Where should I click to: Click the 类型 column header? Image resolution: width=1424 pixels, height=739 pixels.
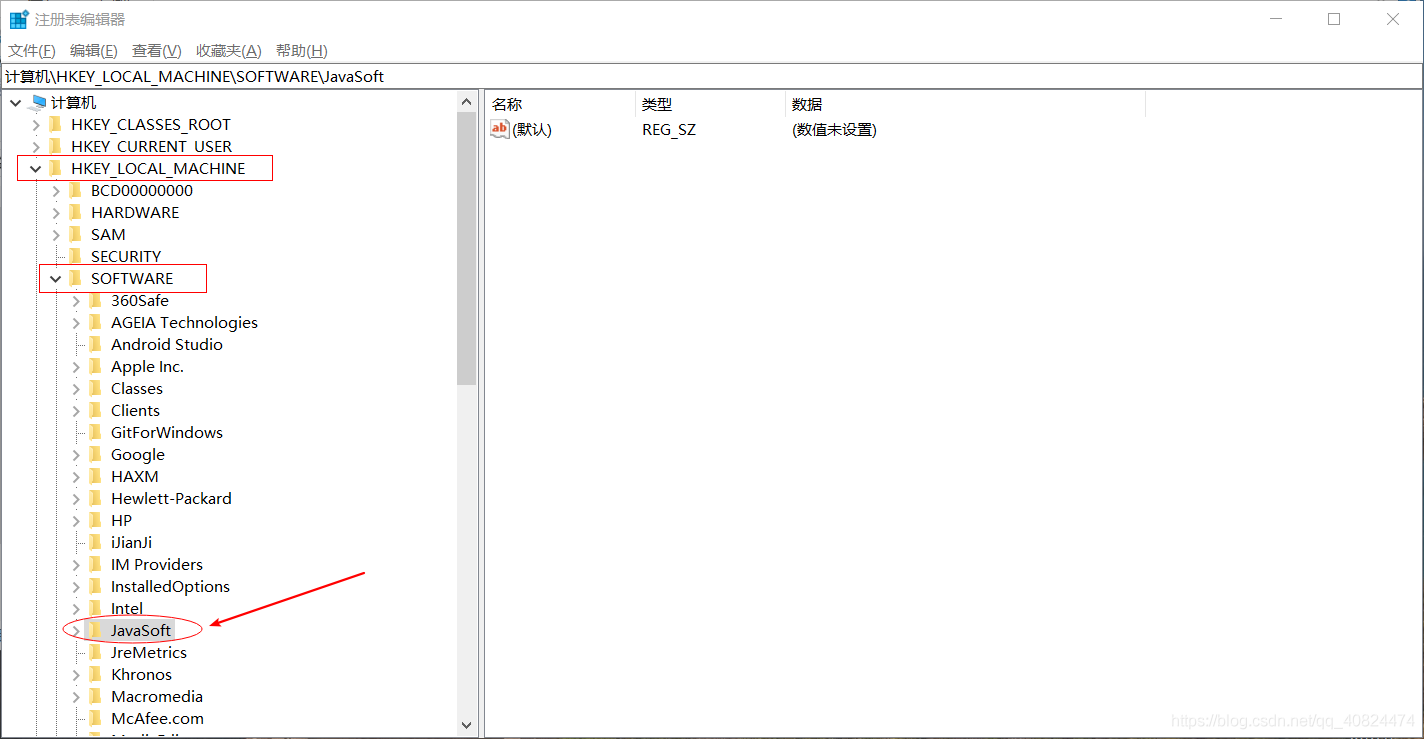657,104
